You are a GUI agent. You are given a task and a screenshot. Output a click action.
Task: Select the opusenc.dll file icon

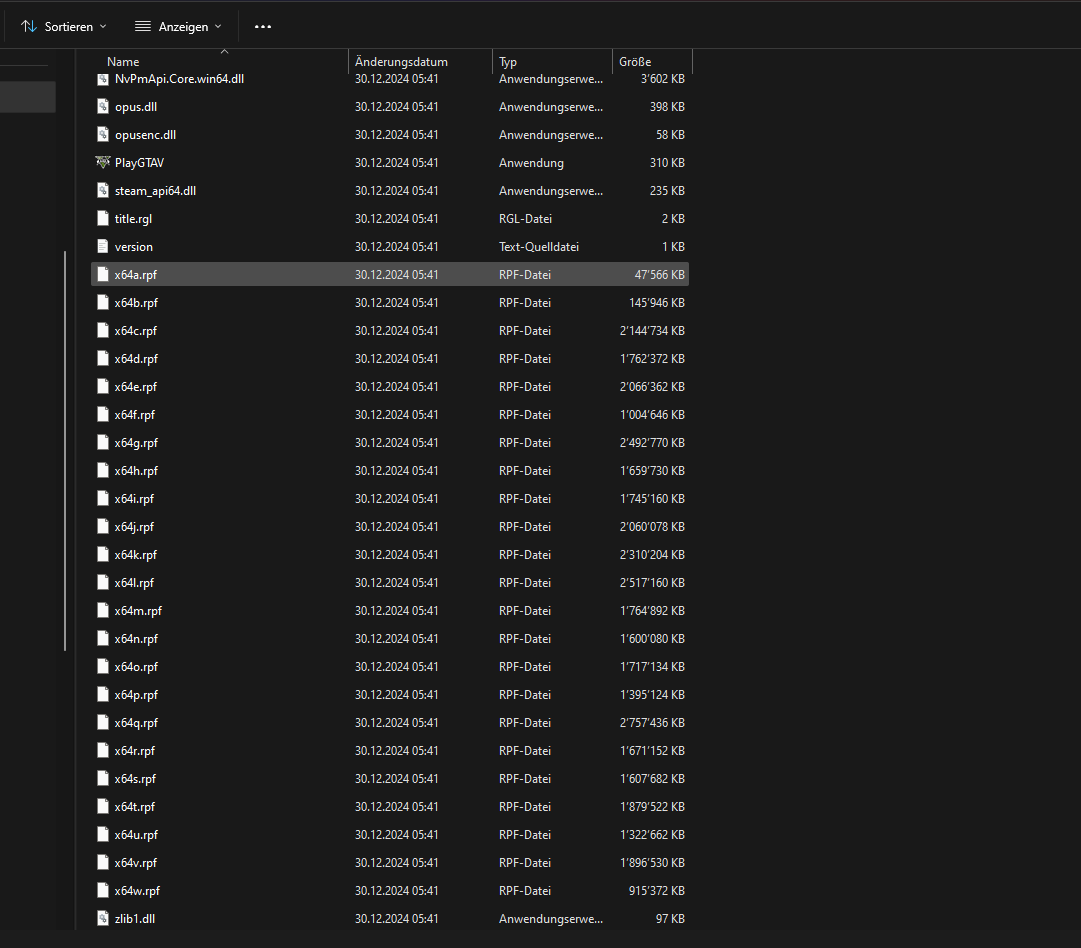(x=102, y=134)
